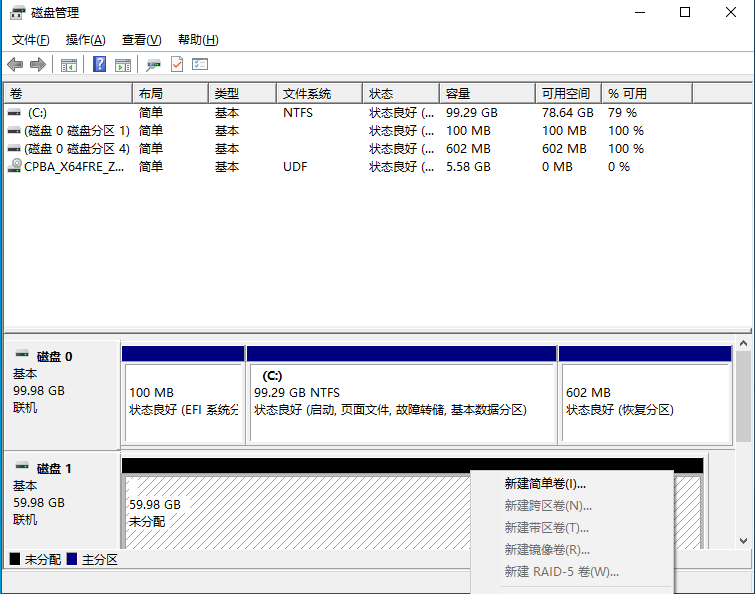Viewport: 755px width, 594px height.
Task: Click the 78.64 GB free space cell
Action: point(567,113)
